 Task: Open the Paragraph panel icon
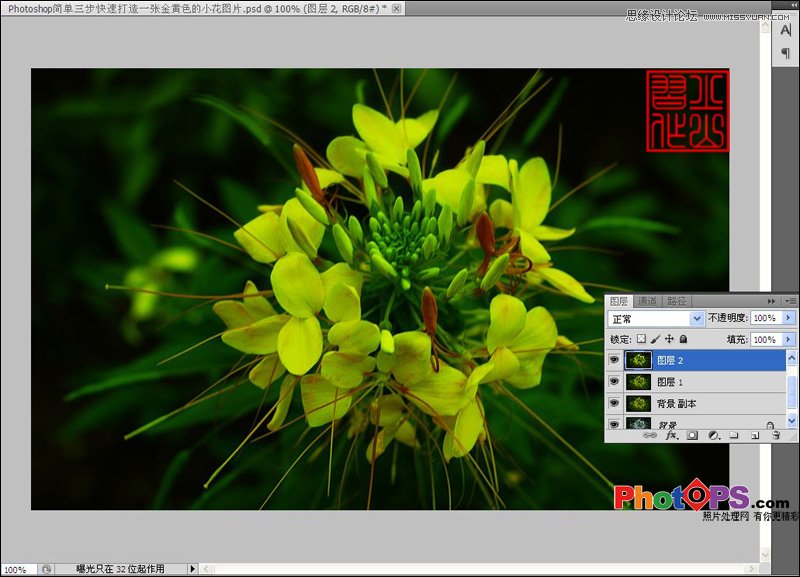pos(786,53)
